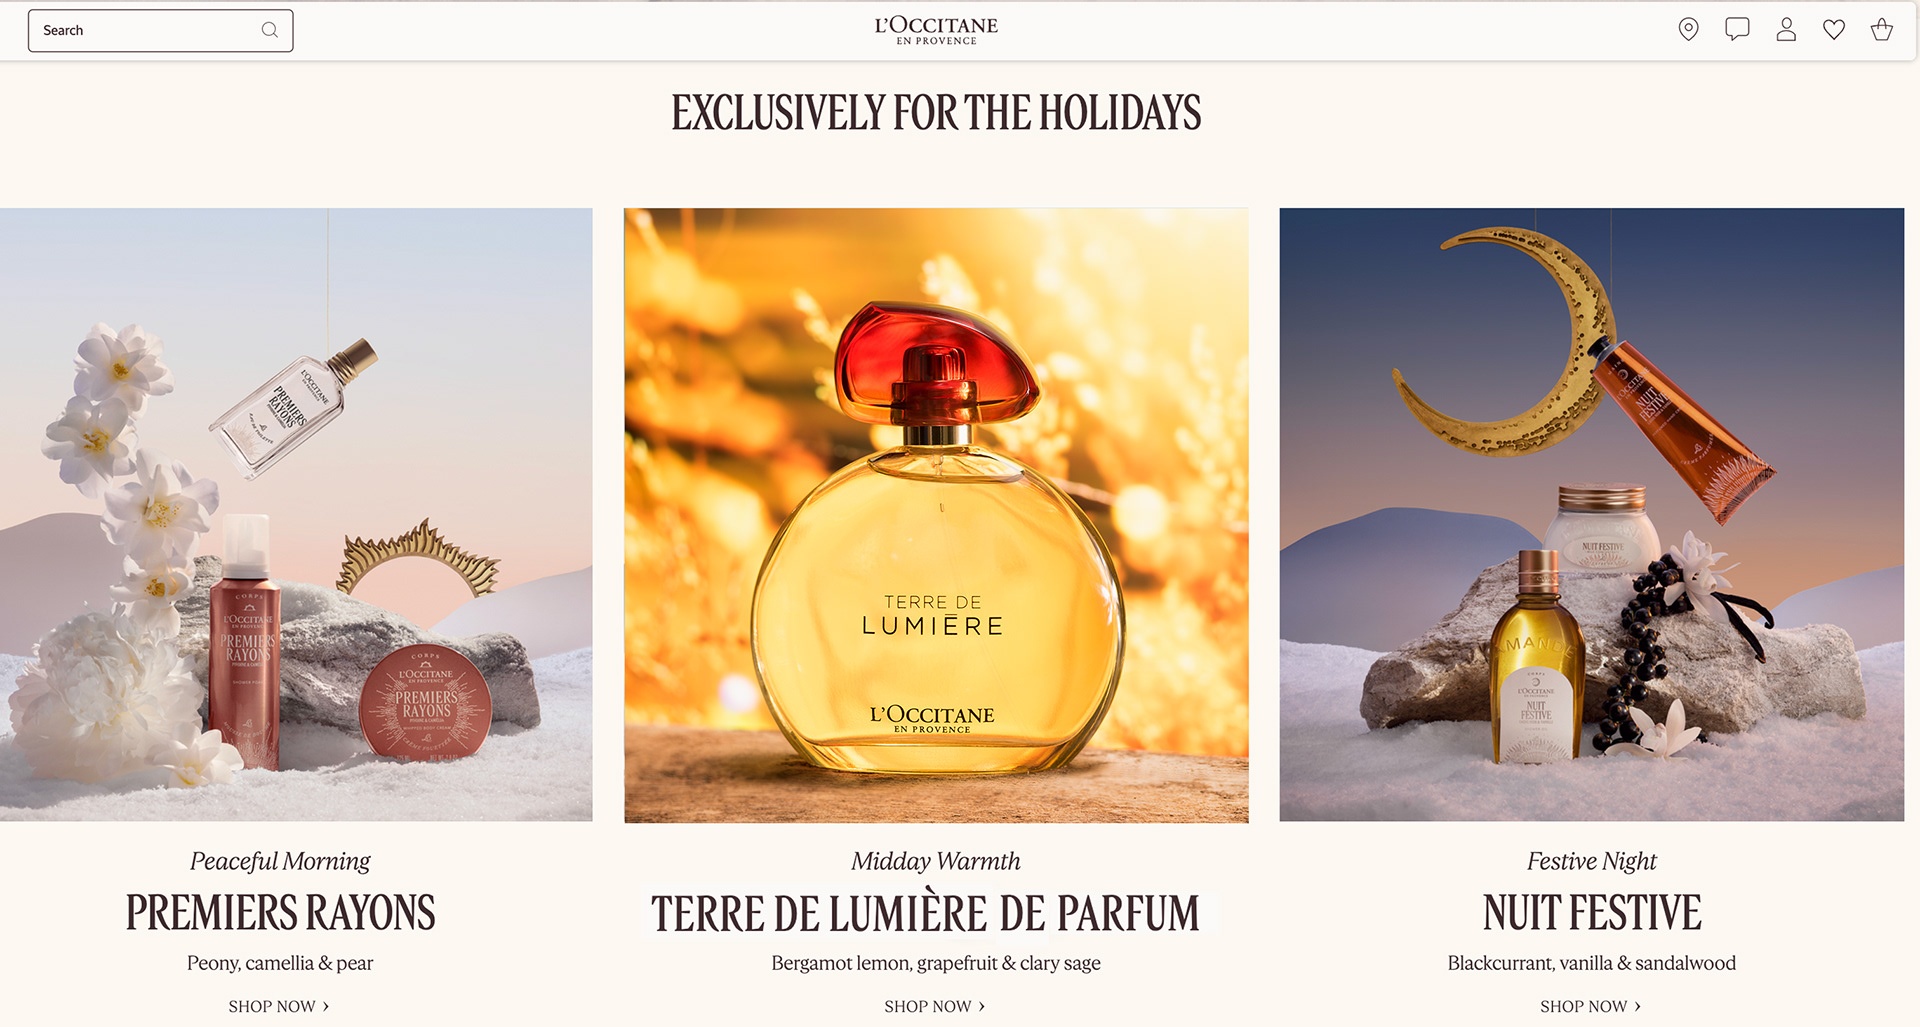This screenshot has width=1920, height=1027.
Task: Select the Premiers Rayons heading
Action: tap(281, 913)
